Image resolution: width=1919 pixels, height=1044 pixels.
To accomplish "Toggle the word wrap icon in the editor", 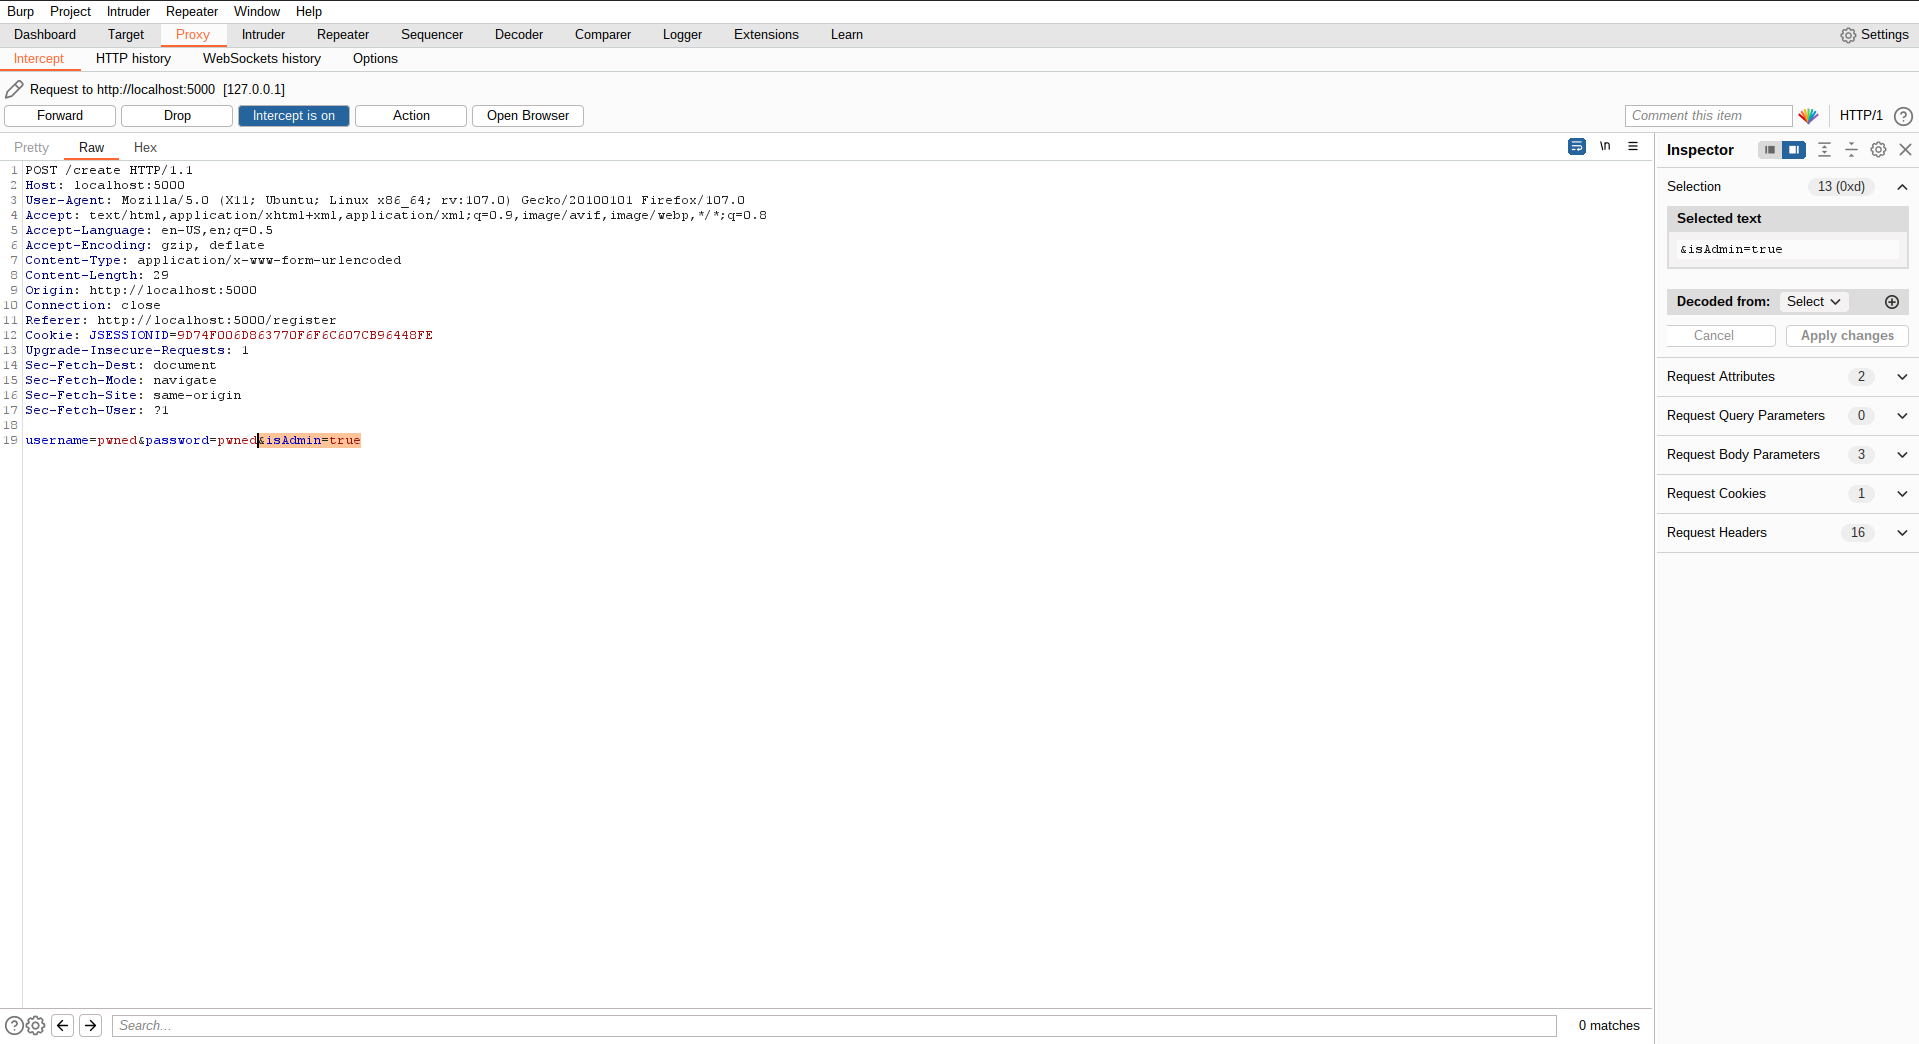I will (1577, 146).
